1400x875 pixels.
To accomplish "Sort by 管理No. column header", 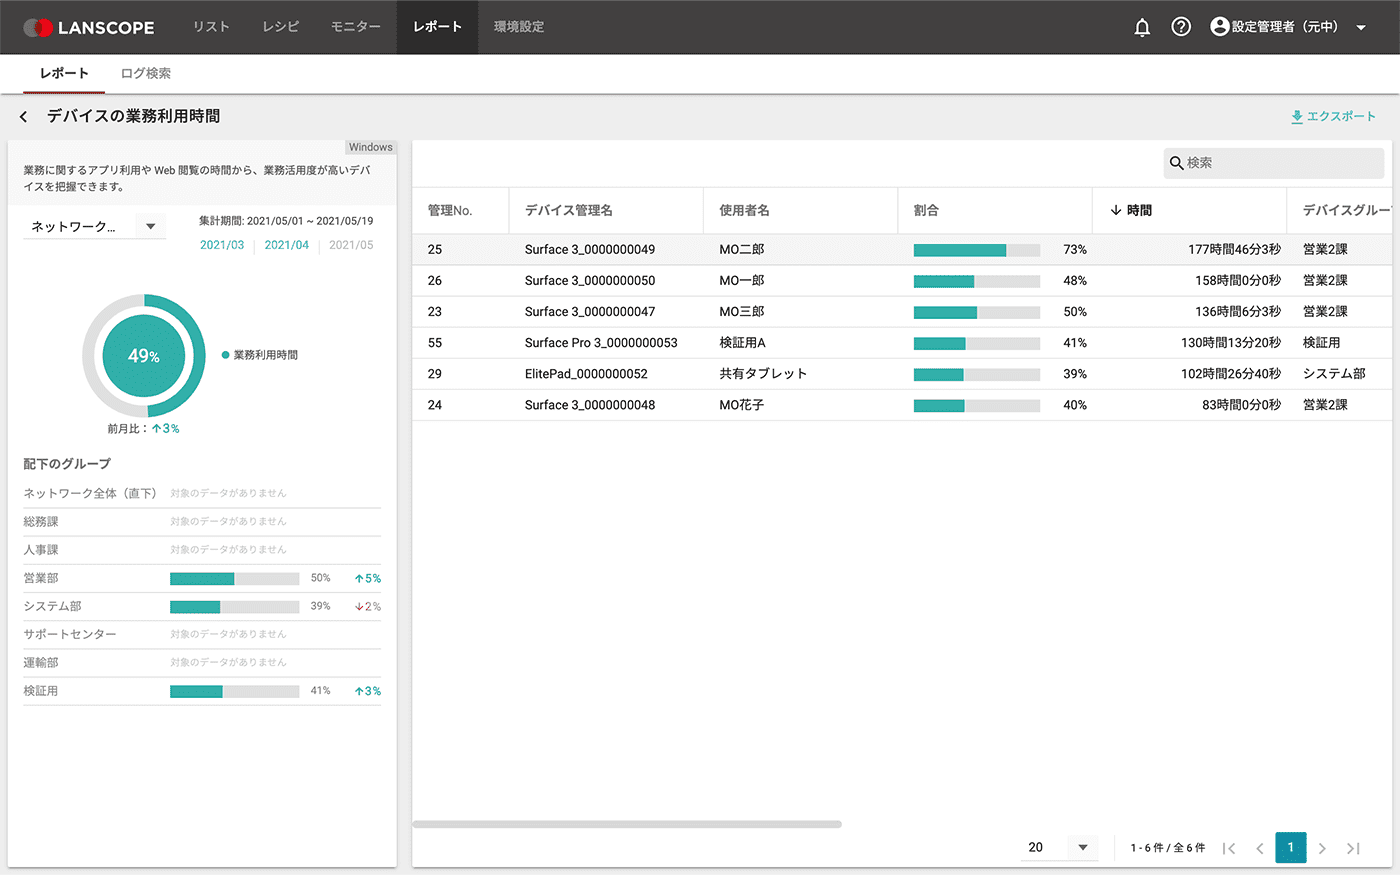I will 450,211.
